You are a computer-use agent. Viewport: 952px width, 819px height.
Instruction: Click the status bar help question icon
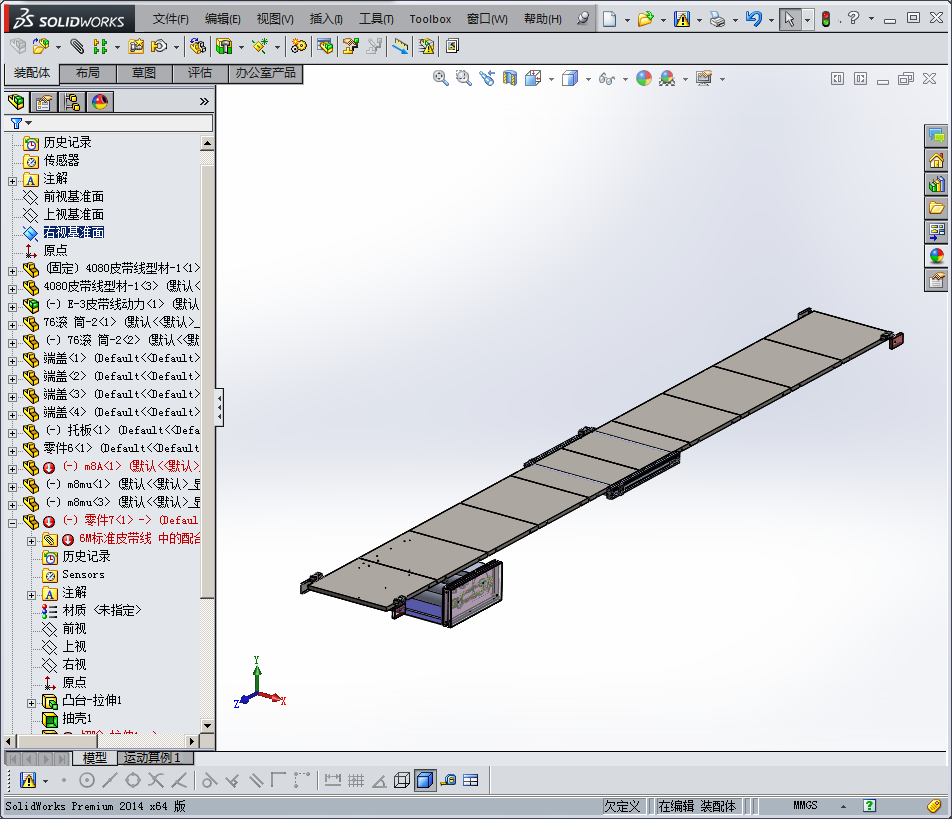pos(869,806)
